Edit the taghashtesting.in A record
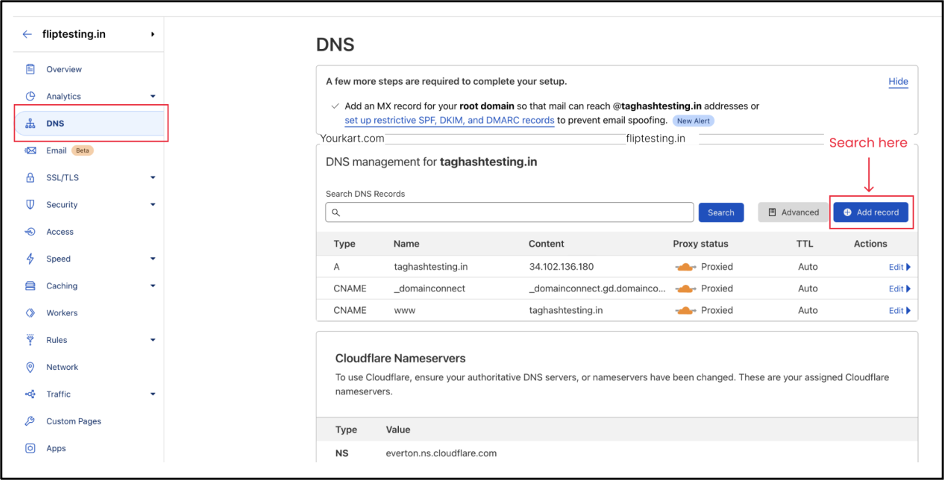Image resolution: width=945 pixels, height=481 pixels. (900, 267)
